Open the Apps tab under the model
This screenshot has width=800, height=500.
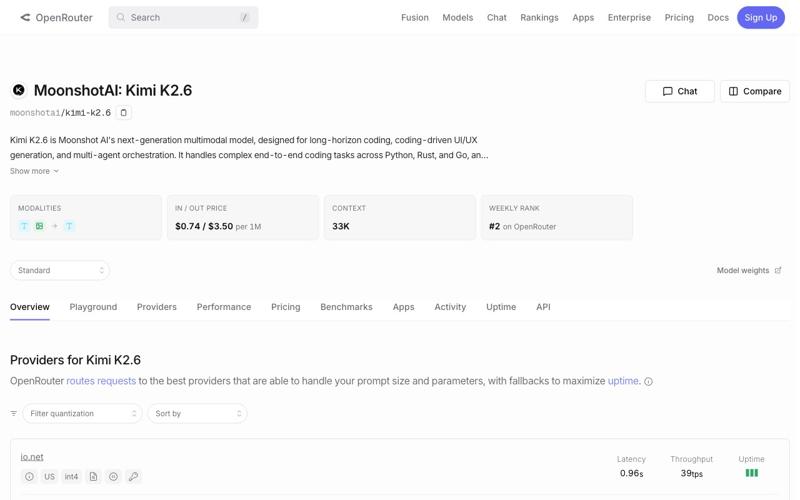coord(404,307)
